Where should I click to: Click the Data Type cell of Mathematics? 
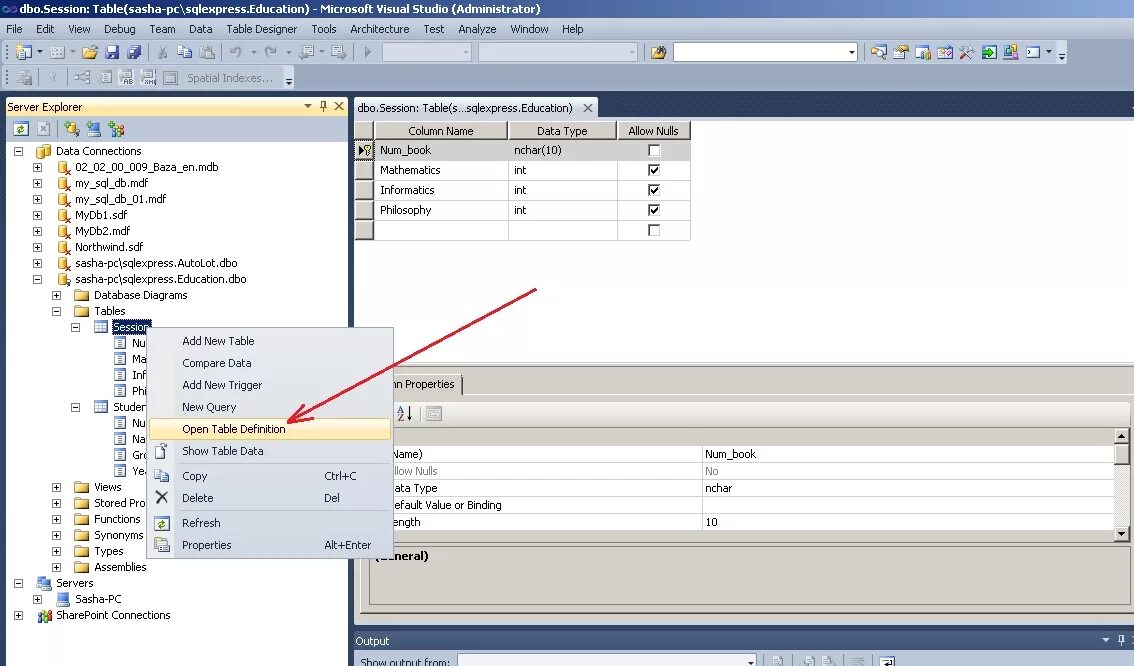point(563,170)
